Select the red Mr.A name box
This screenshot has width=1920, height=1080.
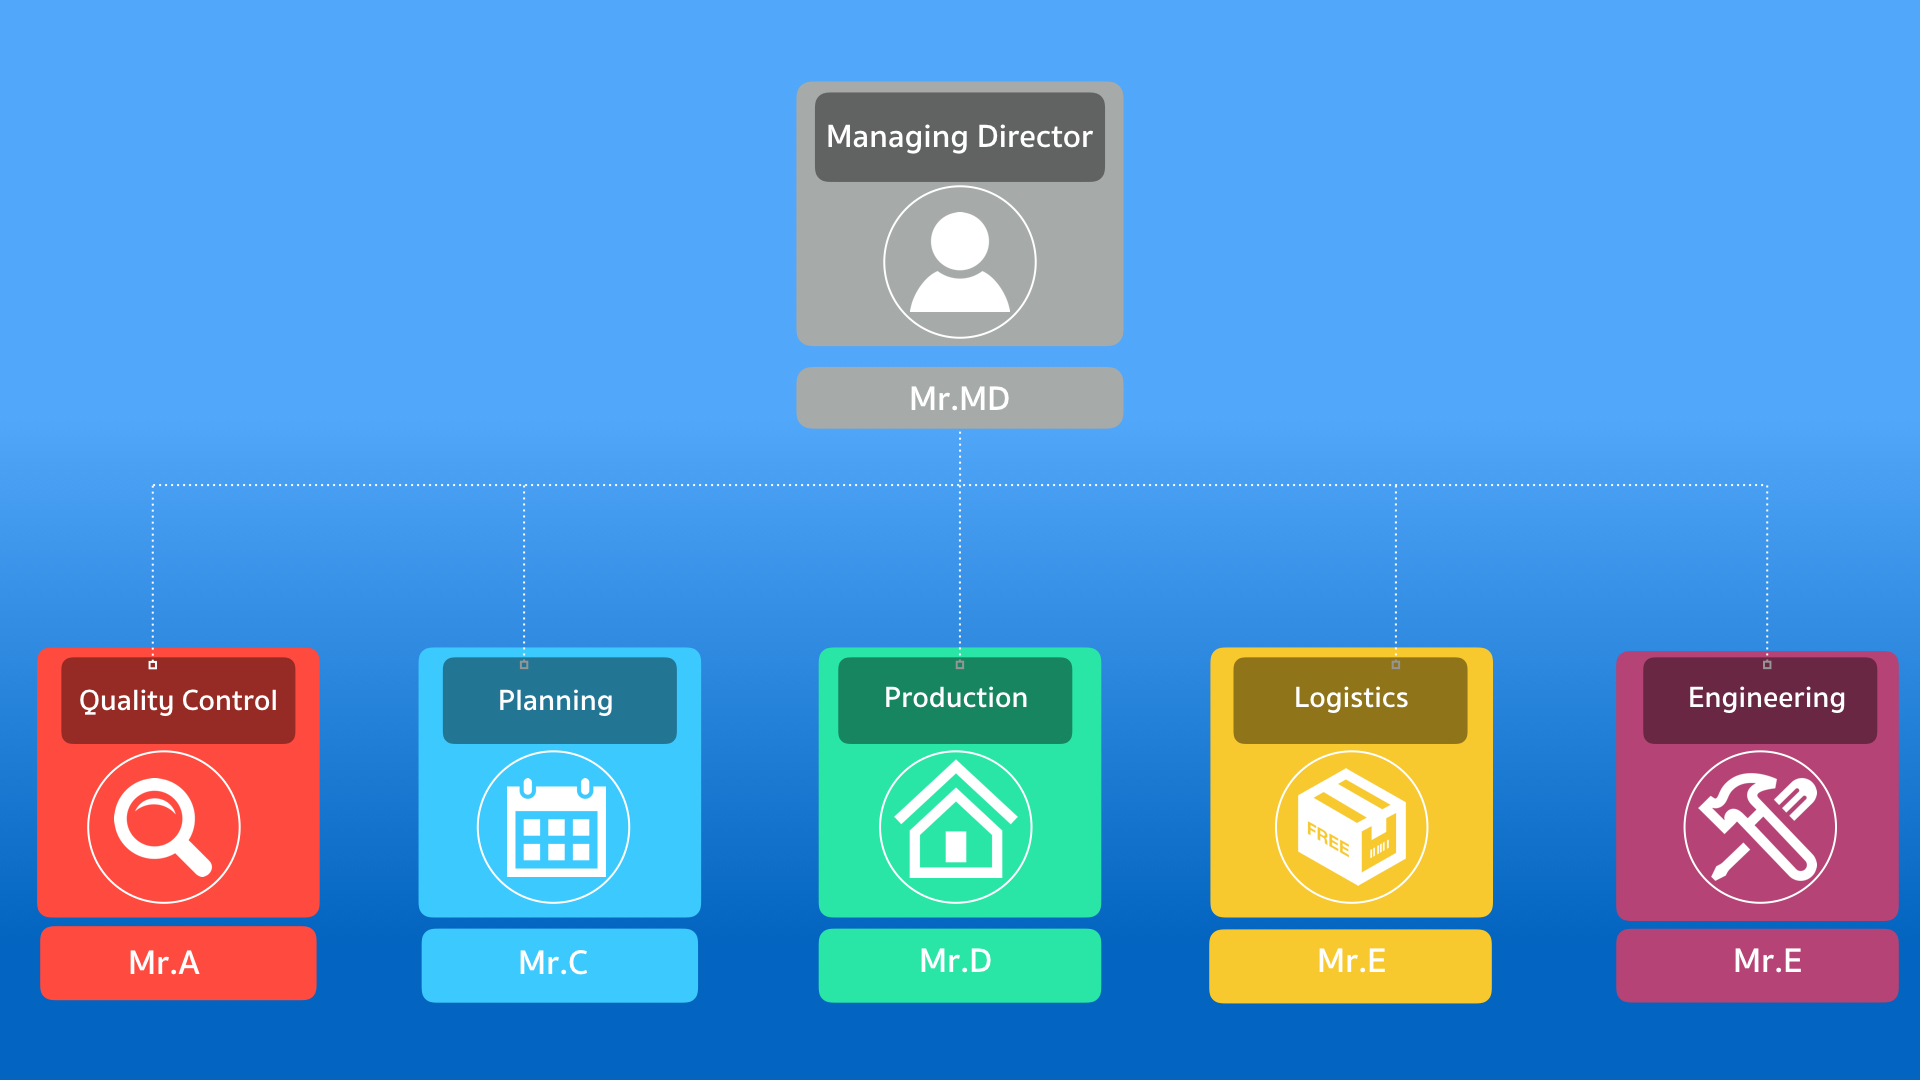click(178, 962)
